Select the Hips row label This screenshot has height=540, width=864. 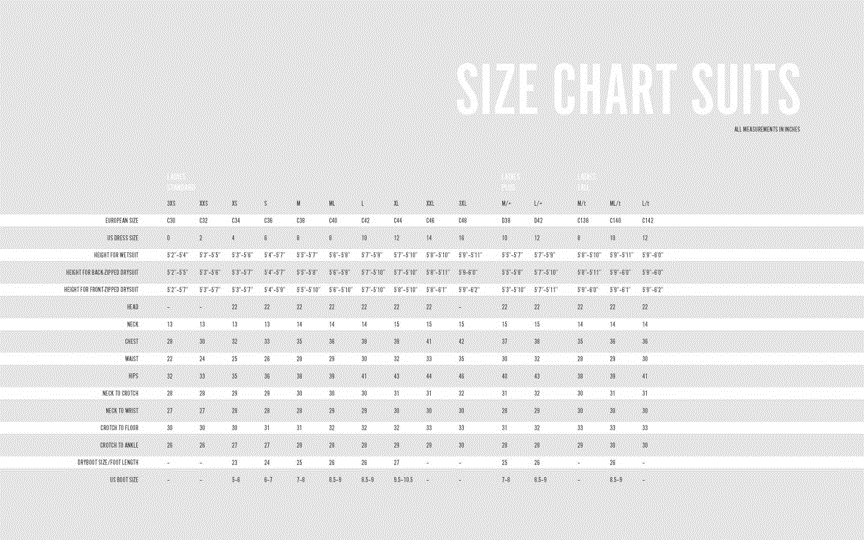pyautogui.click(x=133, y=376)
